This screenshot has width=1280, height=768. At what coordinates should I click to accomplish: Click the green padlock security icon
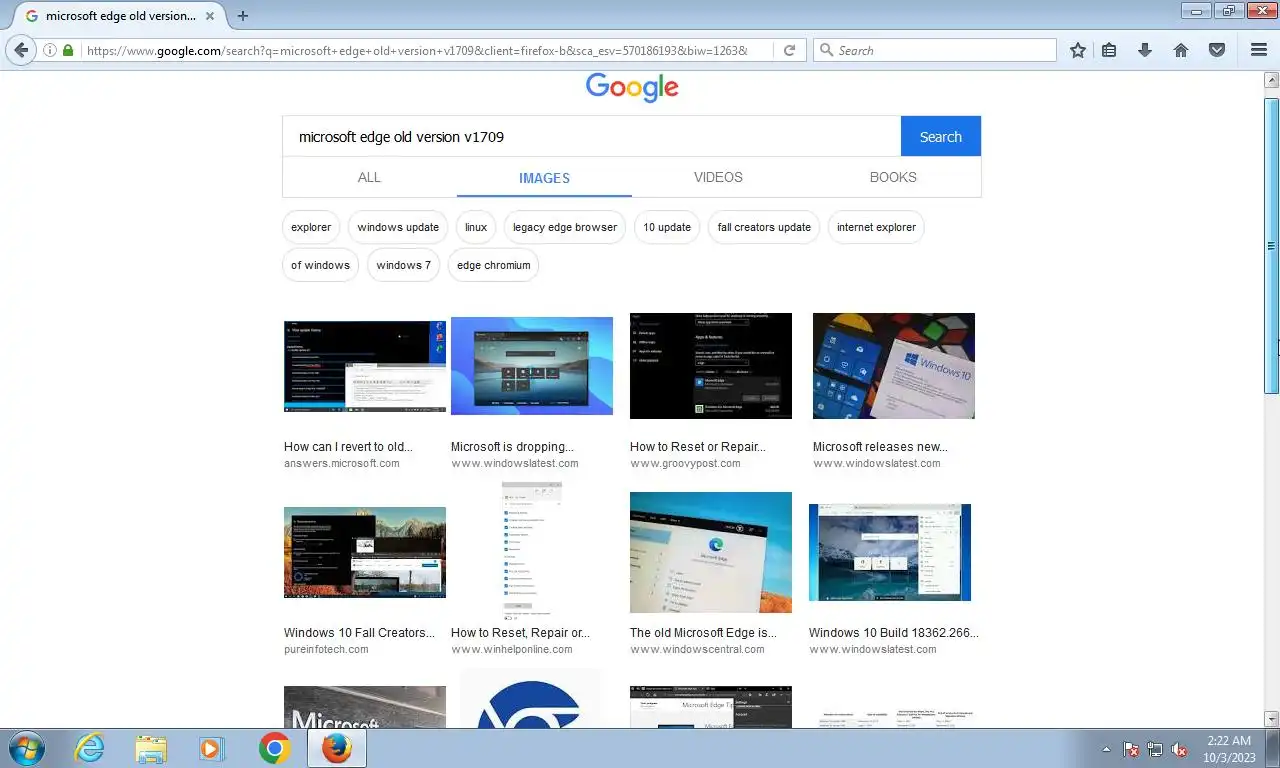[x=68, y=50]
